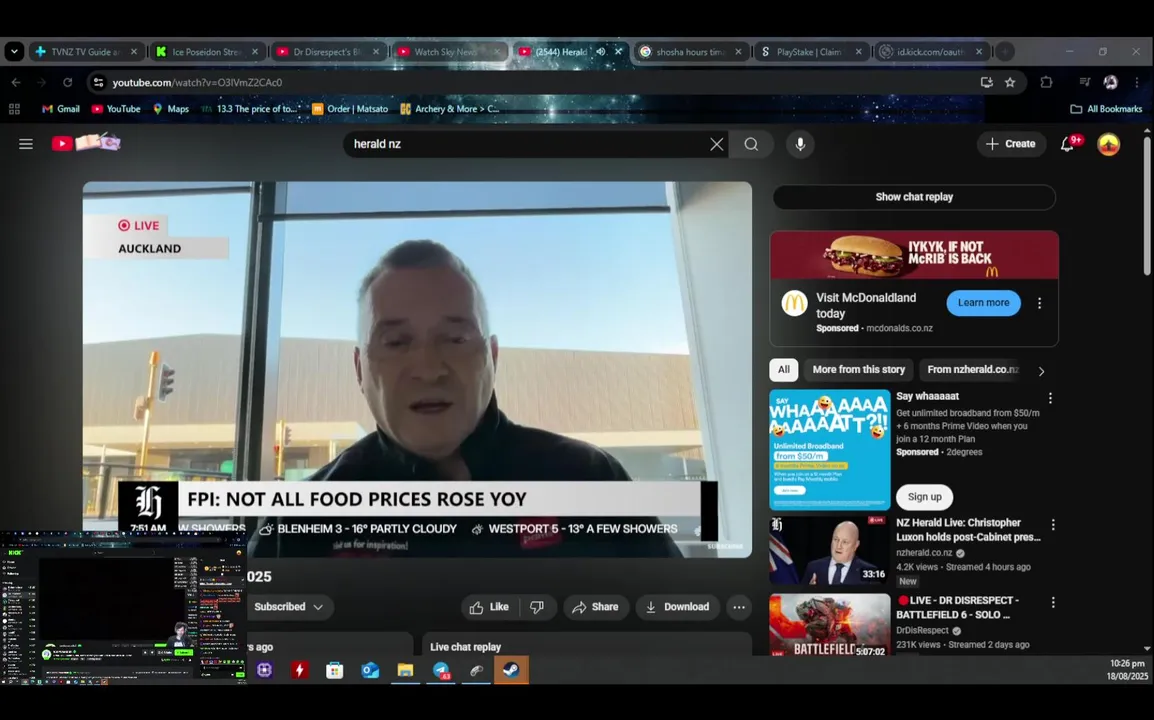Click Sign up on 2degrees ad
This screenshot has height=720, width=1154.
(x=924, y=497)
